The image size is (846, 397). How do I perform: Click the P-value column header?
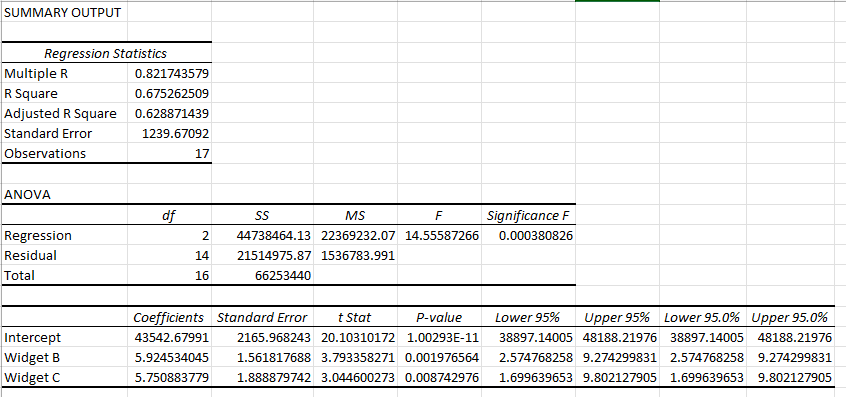[439, 317]
